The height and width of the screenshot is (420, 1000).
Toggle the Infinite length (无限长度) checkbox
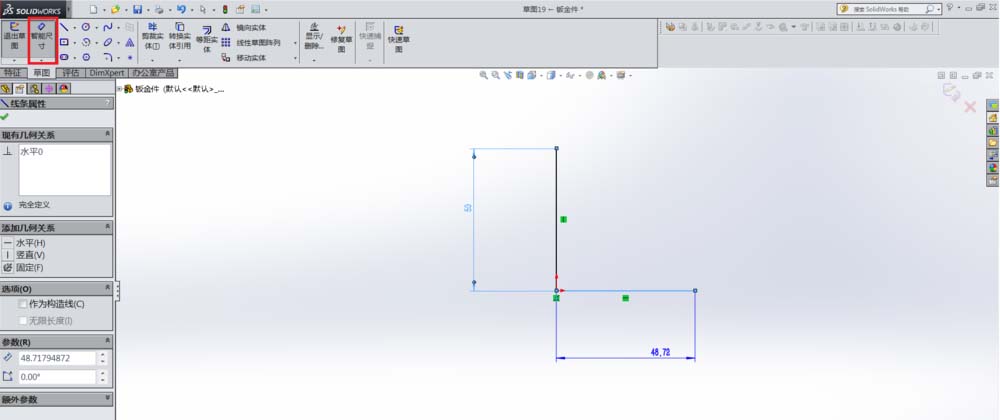(x=23, y=321)
